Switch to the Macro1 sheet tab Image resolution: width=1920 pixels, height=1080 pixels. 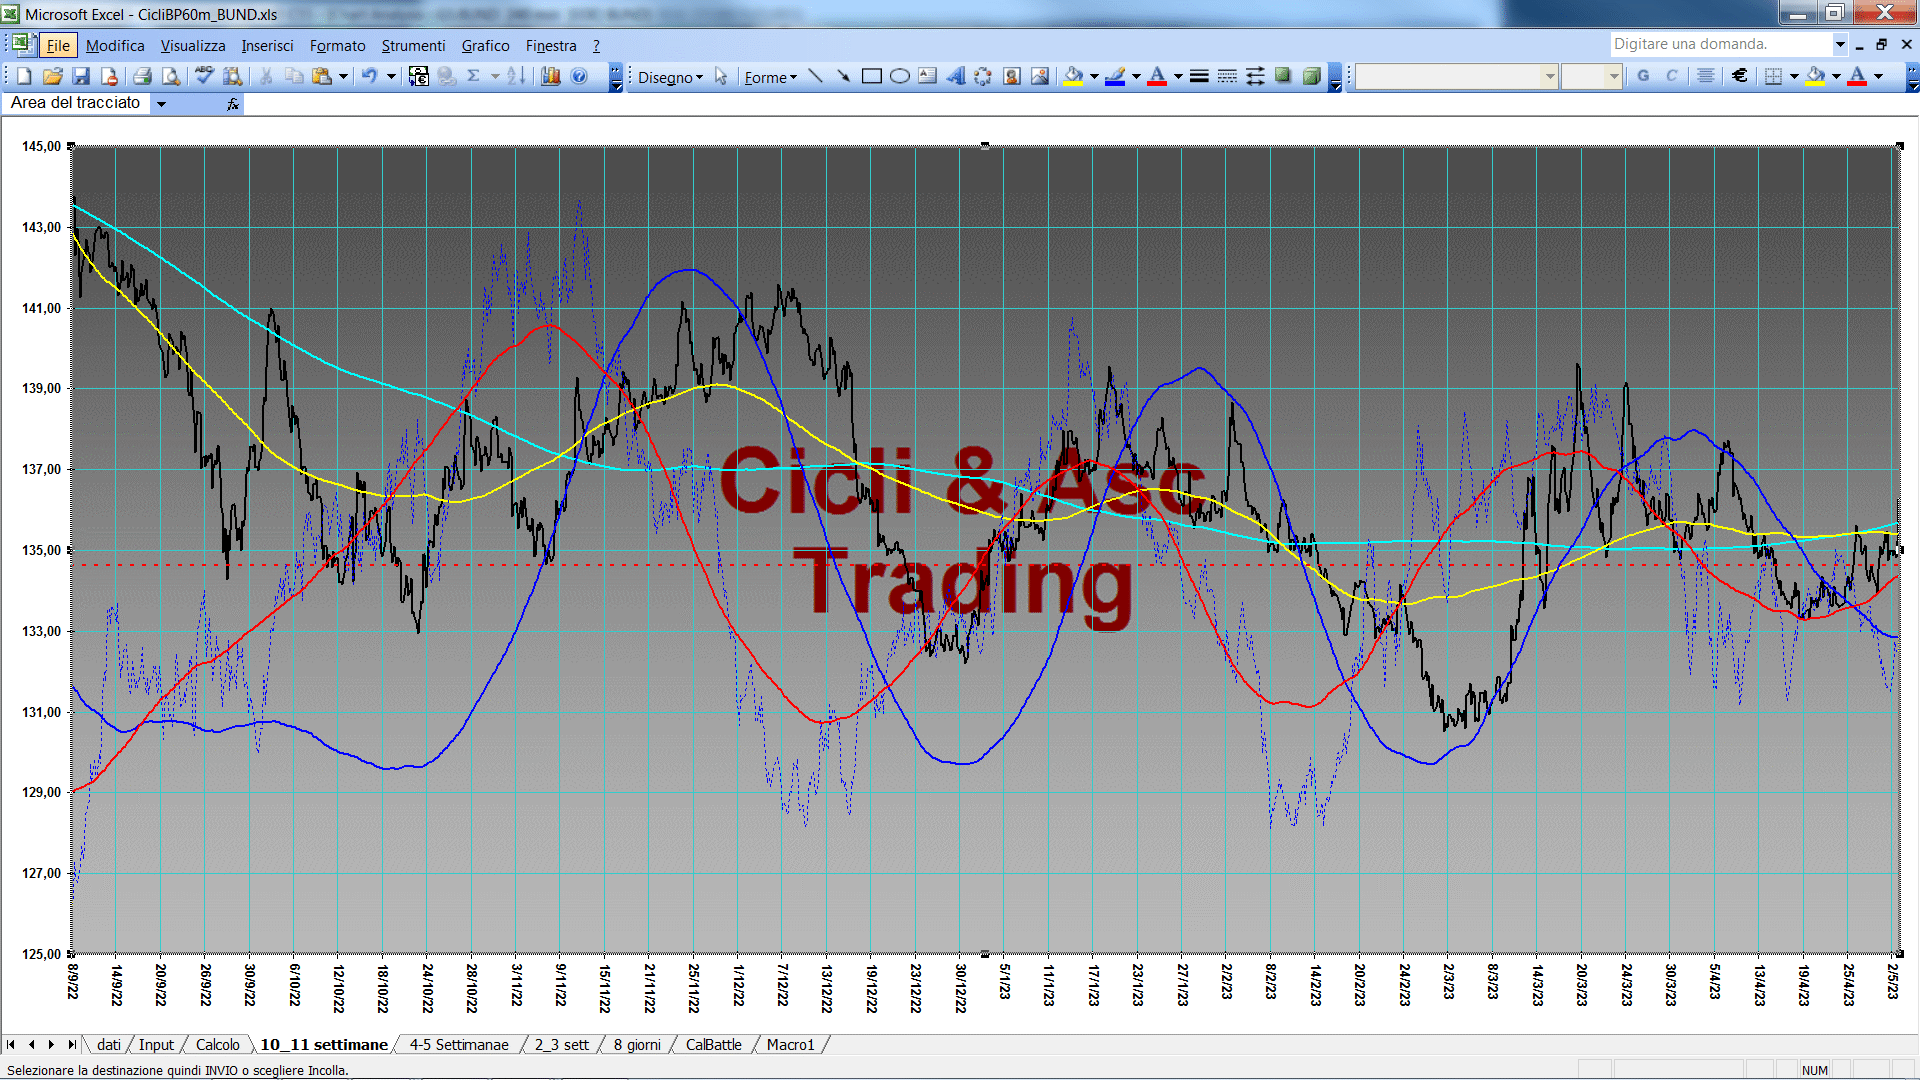click(x=790, y=1044)
